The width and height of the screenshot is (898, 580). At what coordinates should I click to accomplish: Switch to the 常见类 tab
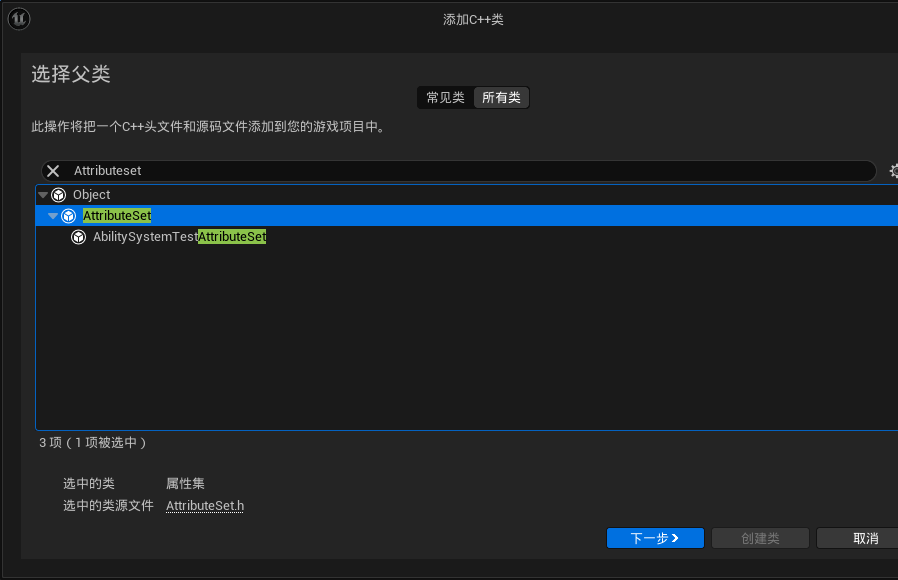tap(444, 97)
